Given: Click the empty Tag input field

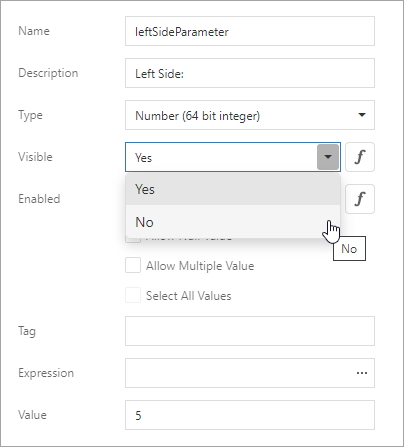Looking at the screenshot, I should (250, 331).
